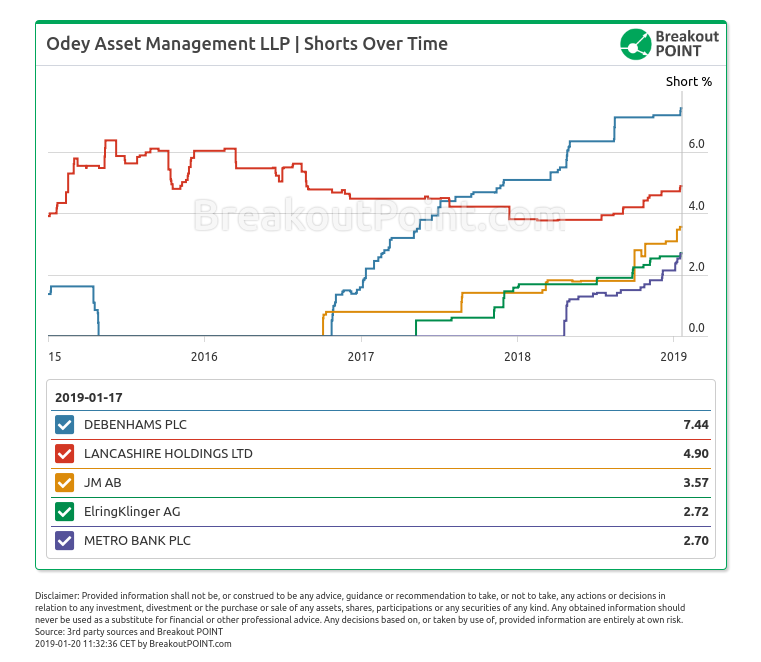Toggle the JM AB orange checkbox
Screen dimensions: 761x662
(x=65, y=483)
